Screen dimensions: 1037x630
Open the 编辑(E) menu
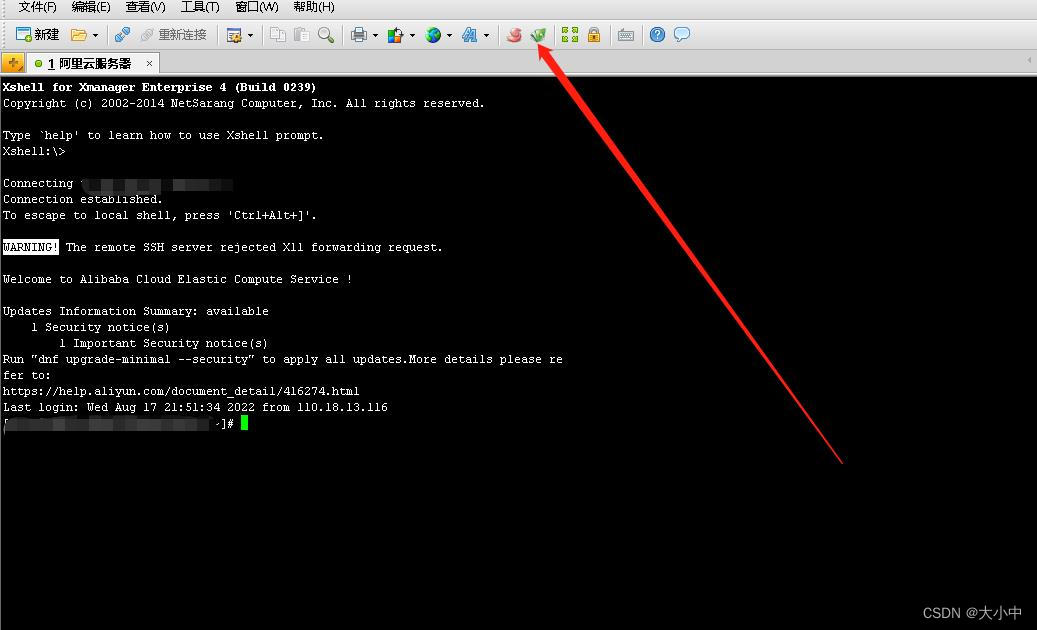(x=91, y=7)
